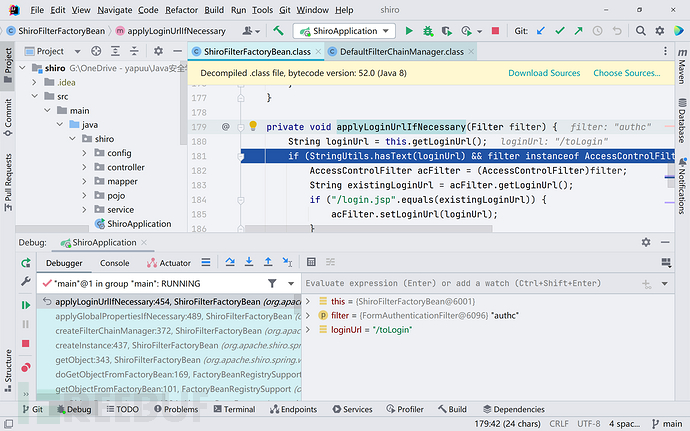Open thread selector dropdown arrow
The height and width of the screenshot is (431, 690).
pyautogui.click(x=291, y=284)
